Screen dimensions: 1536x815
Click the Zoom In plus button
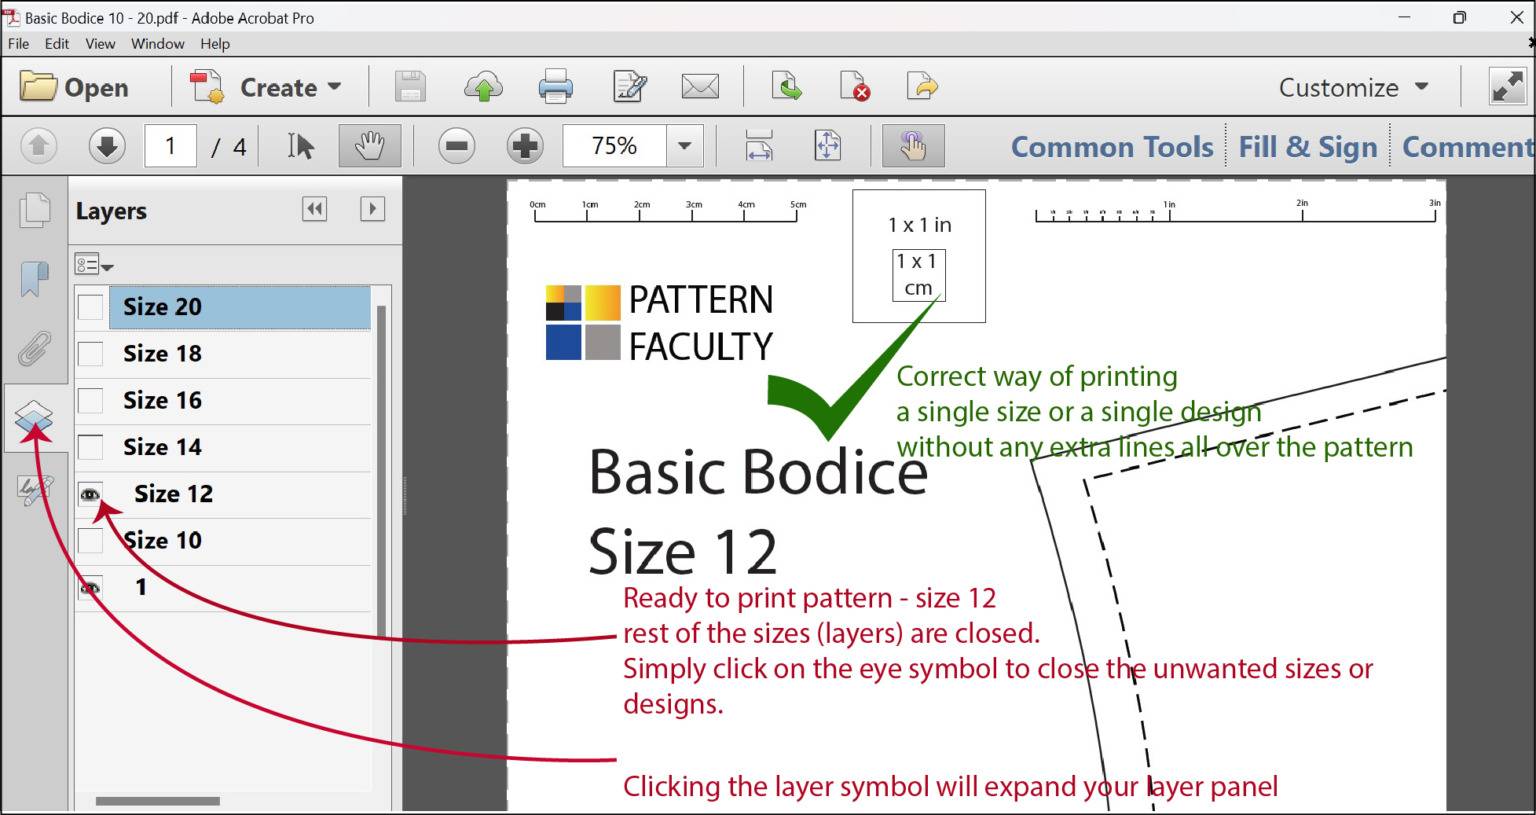(x=525, y=146)
